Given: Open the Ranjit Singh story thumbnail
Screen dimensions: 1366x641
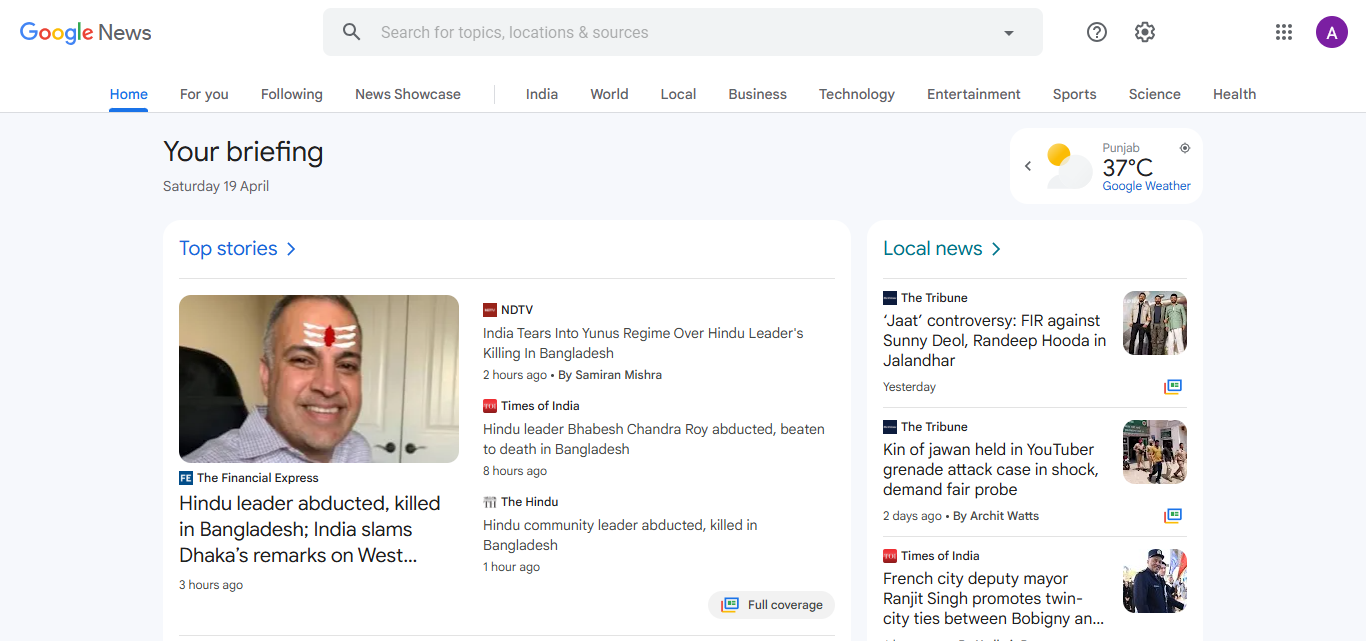Looking at the screenshot, I should 1155,581.
